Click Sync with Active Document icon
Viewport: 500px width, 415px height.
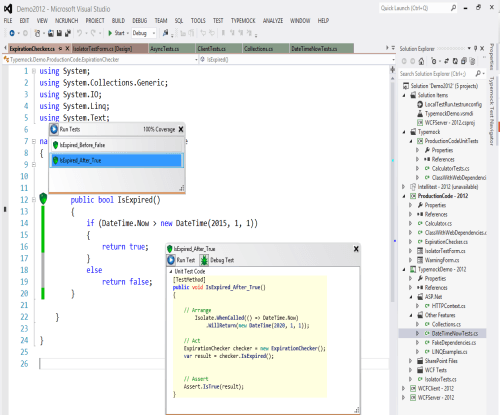tap(447, 61)
